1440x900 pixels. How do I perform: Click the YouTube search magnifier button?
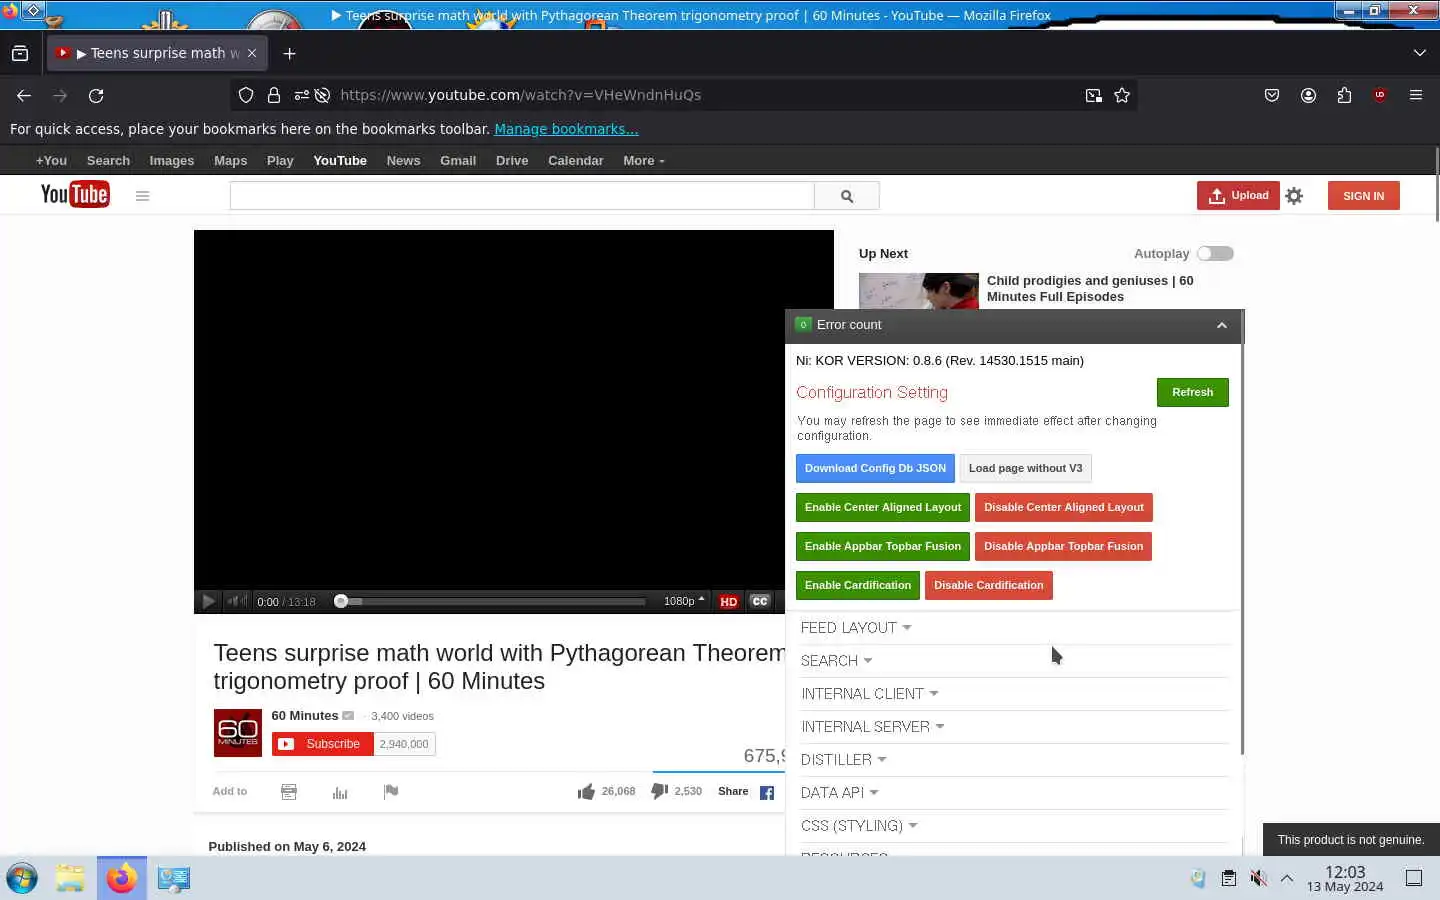coord(847,196)
